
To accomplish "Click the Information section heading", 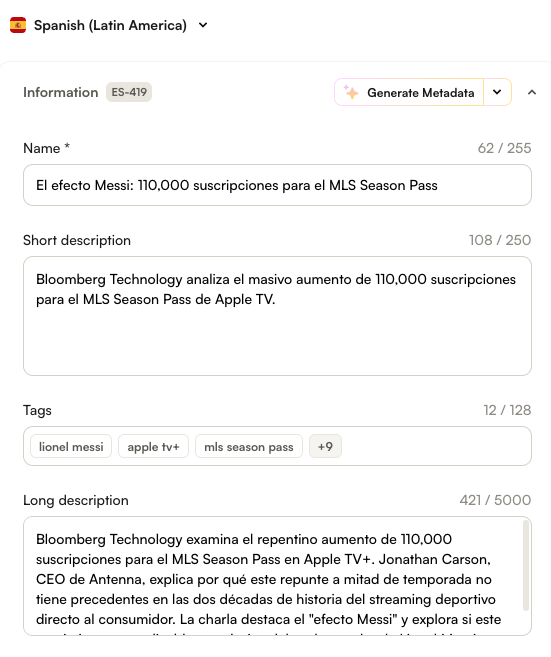I will 61,92.
